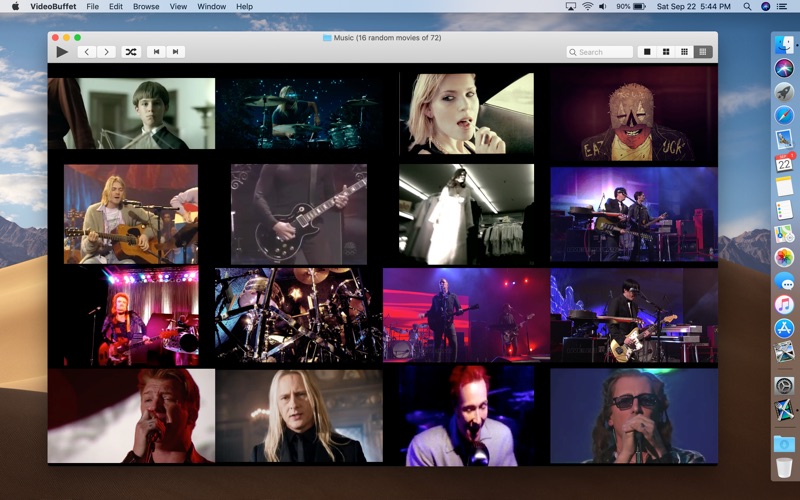Select the lone guitarist with white guitar thumbnail

[634, 315]
